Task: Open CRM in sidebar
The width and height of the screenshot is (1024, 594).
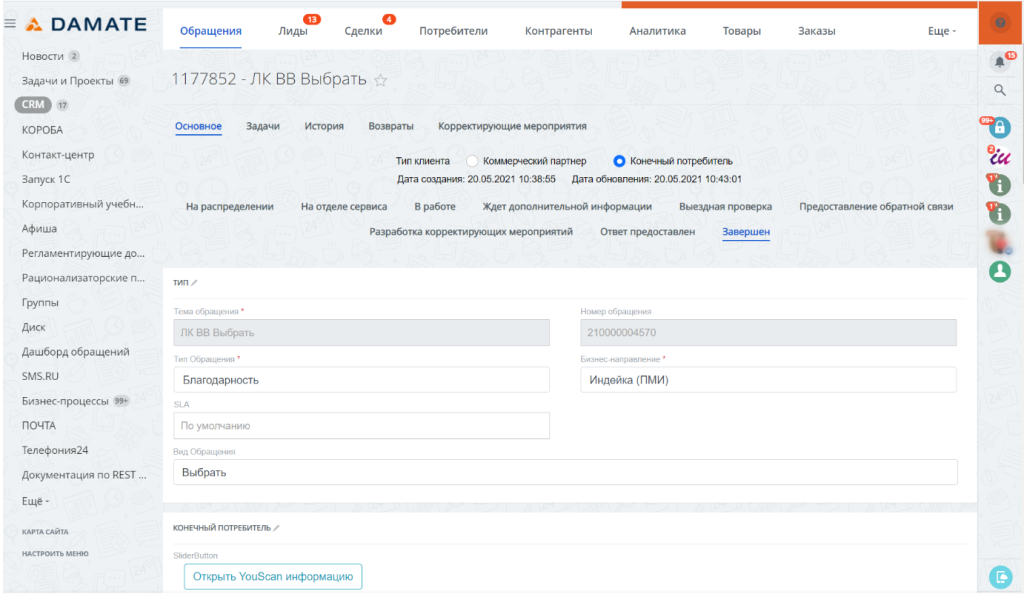Action: pos(33,104)
